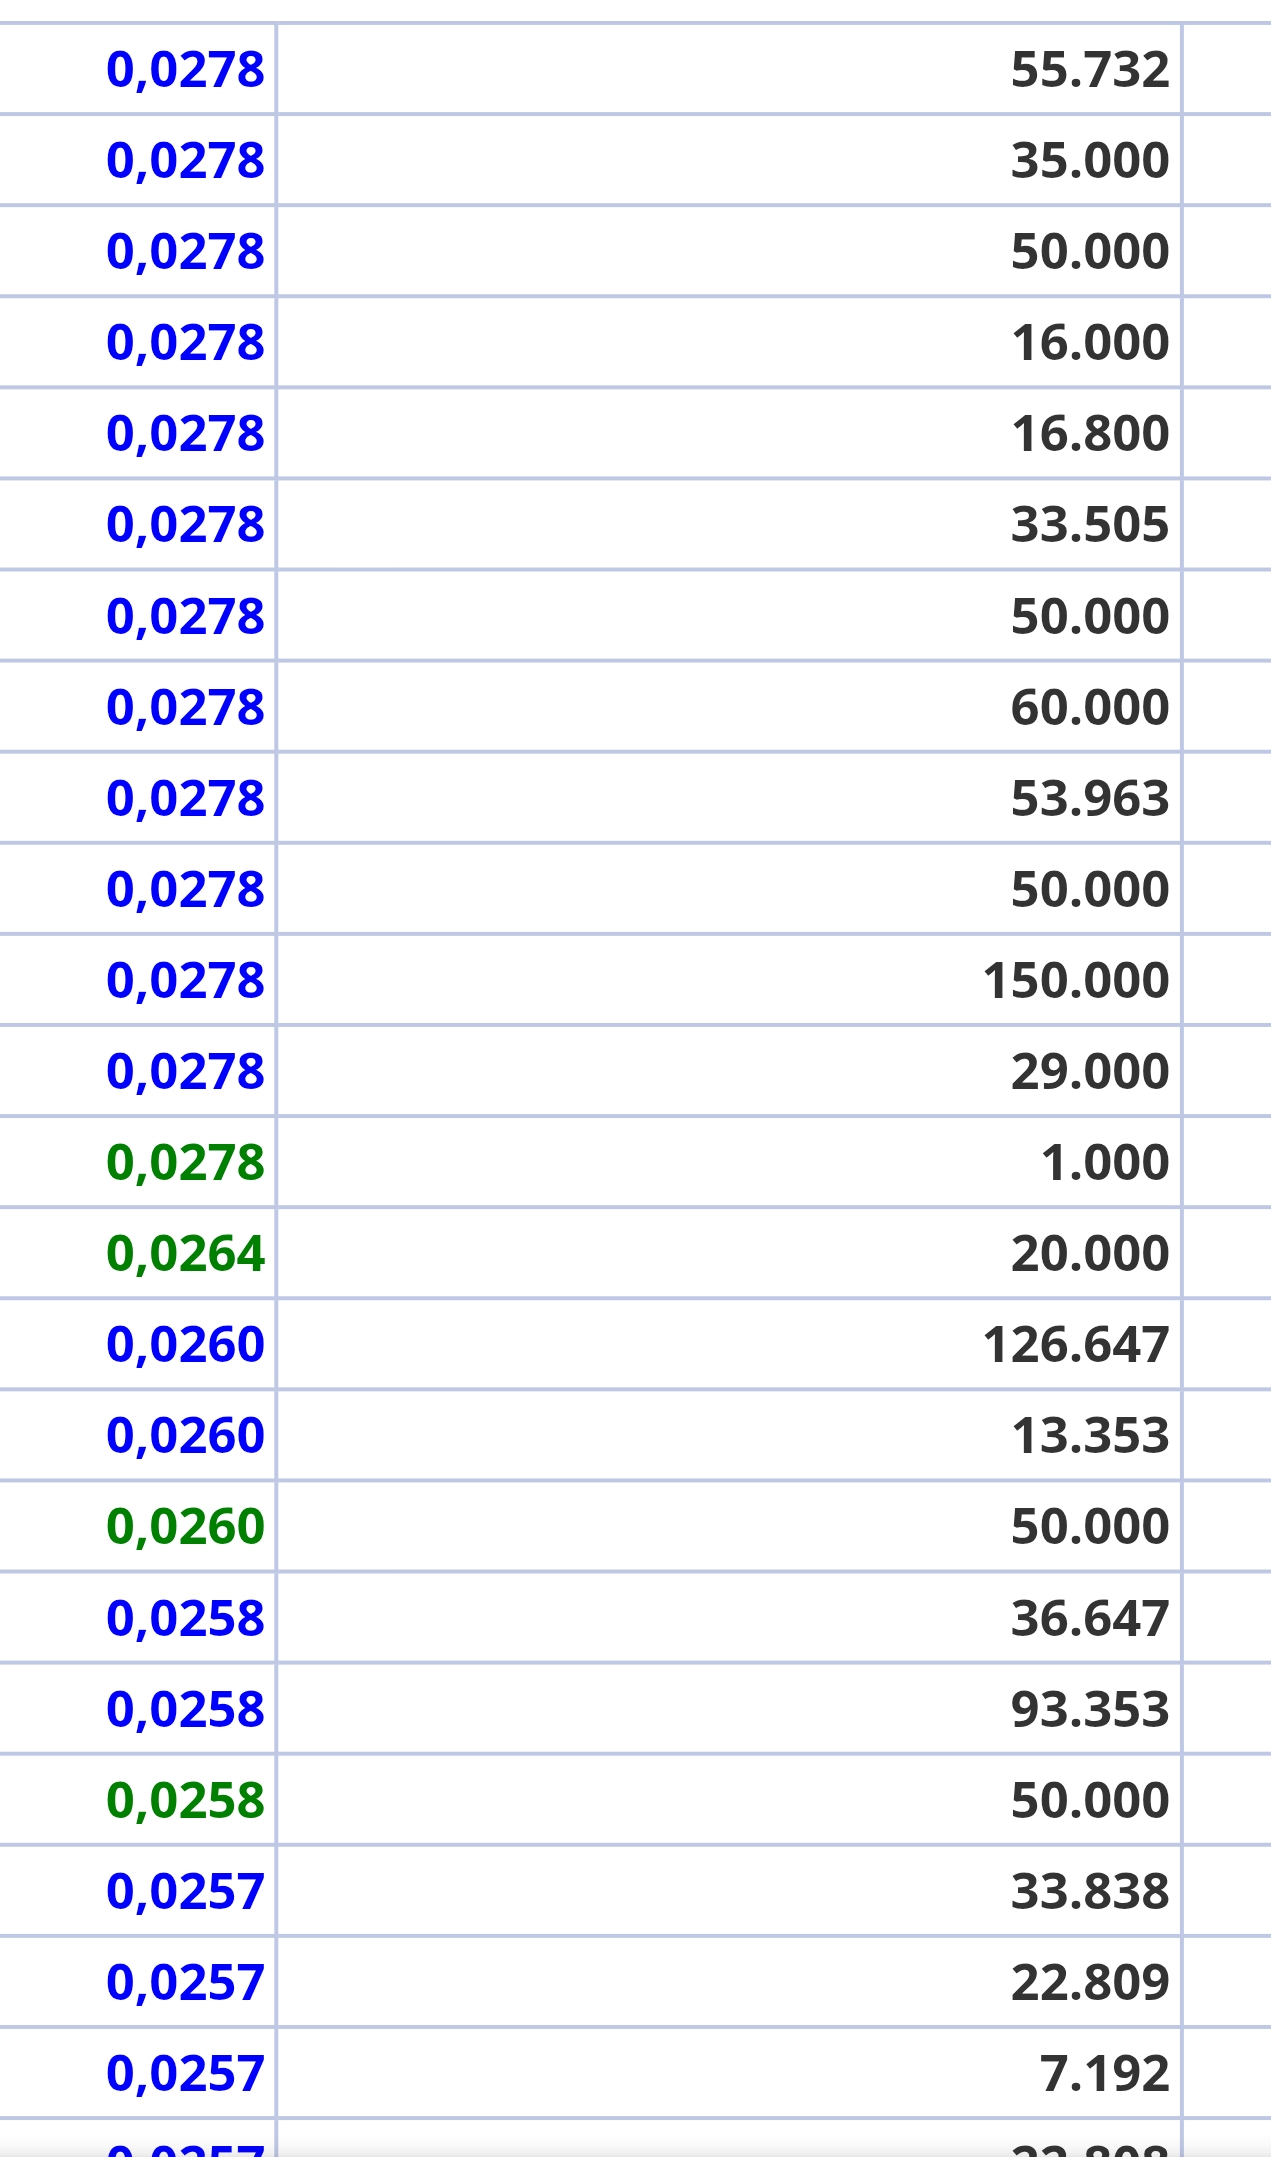Viewport: 1271px width, 2157px height.
Task: Select the 0,0258 price next to 36.647
Action: tap(185, 1619)
